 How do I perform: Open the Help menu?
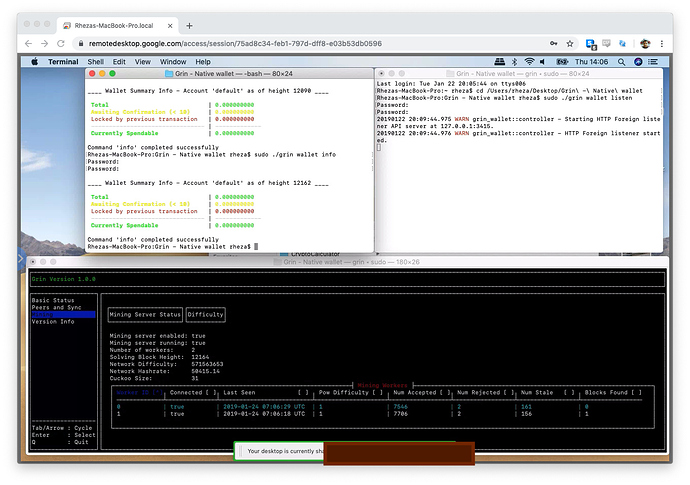point(203,62)
